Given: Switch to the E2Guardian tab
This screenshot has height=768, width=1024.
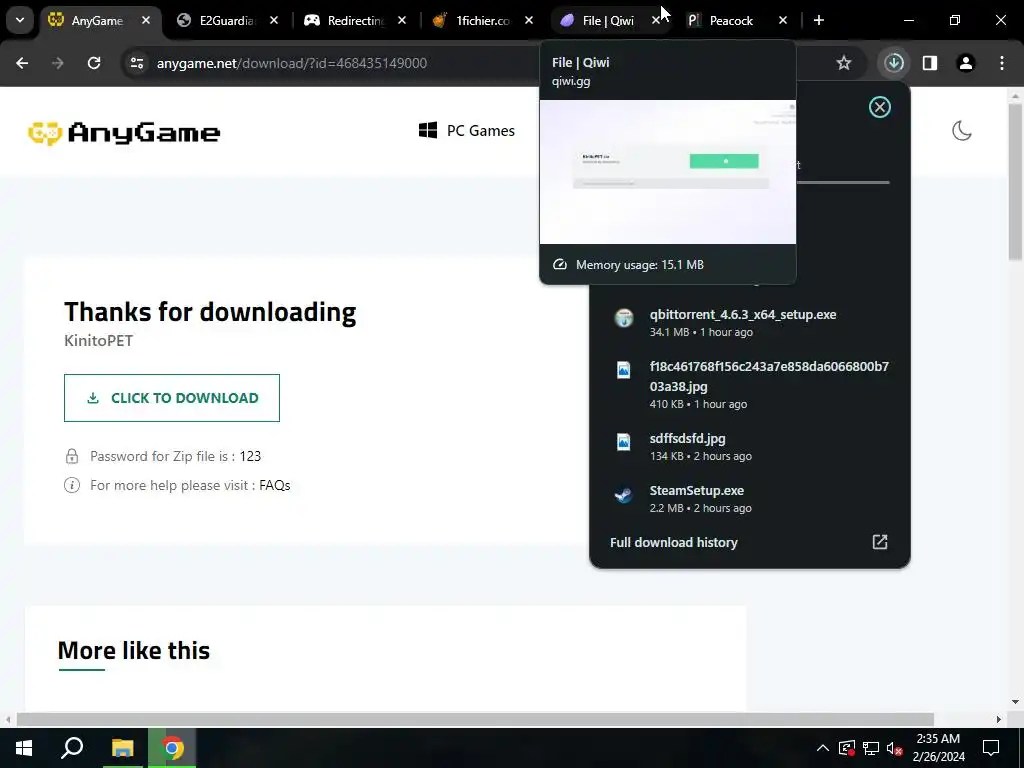Looking at the screenshot, I should (x=227, y=20).
